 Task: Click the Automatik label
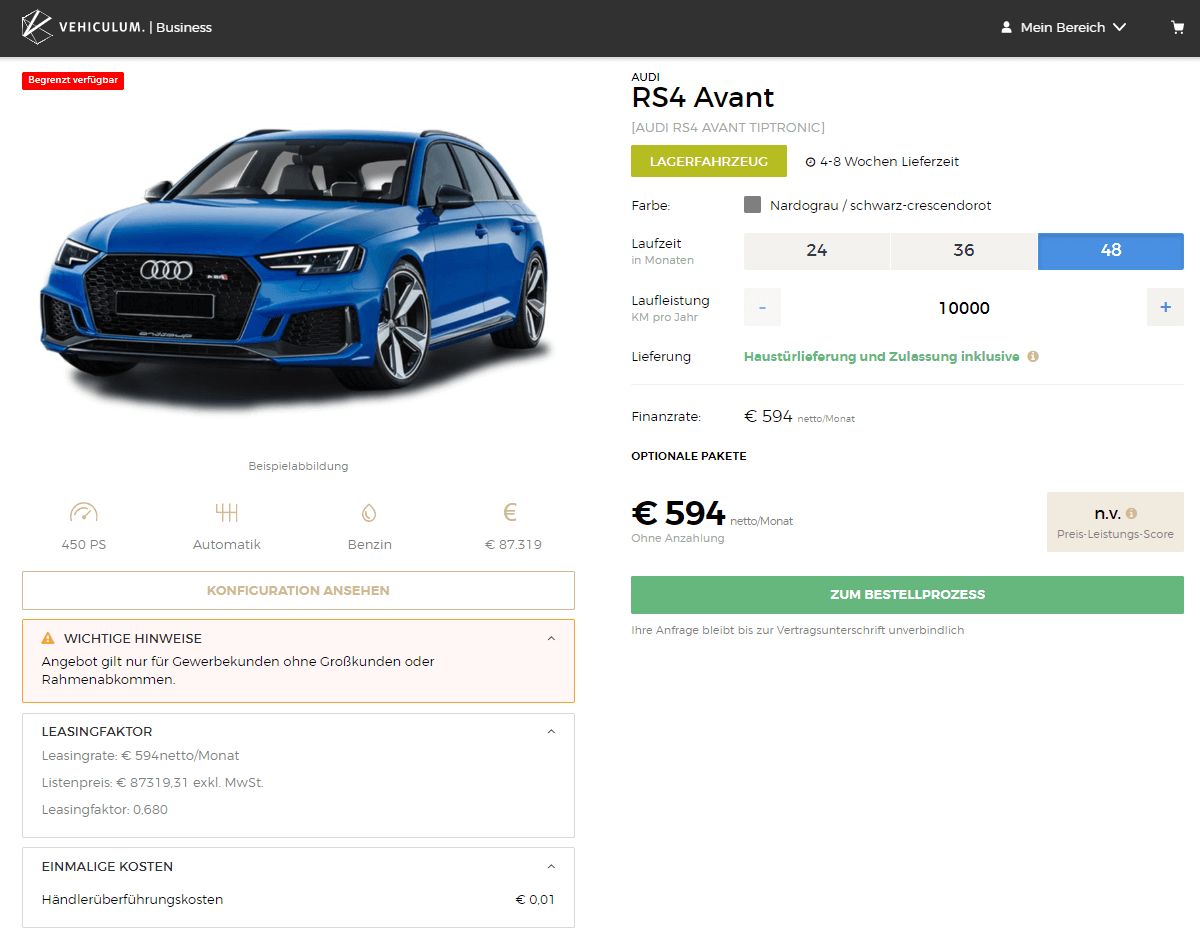point(227,545)
